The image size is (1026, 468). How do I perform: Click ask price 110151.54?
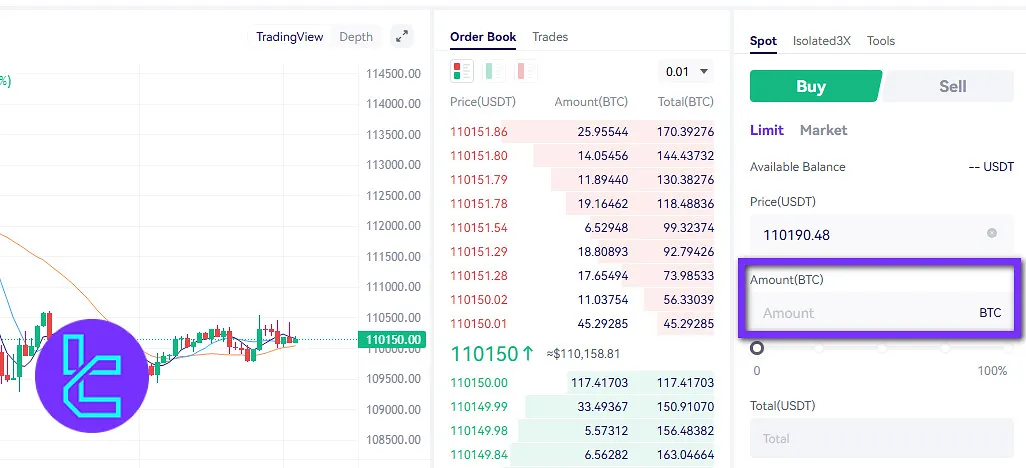(479, 228)
